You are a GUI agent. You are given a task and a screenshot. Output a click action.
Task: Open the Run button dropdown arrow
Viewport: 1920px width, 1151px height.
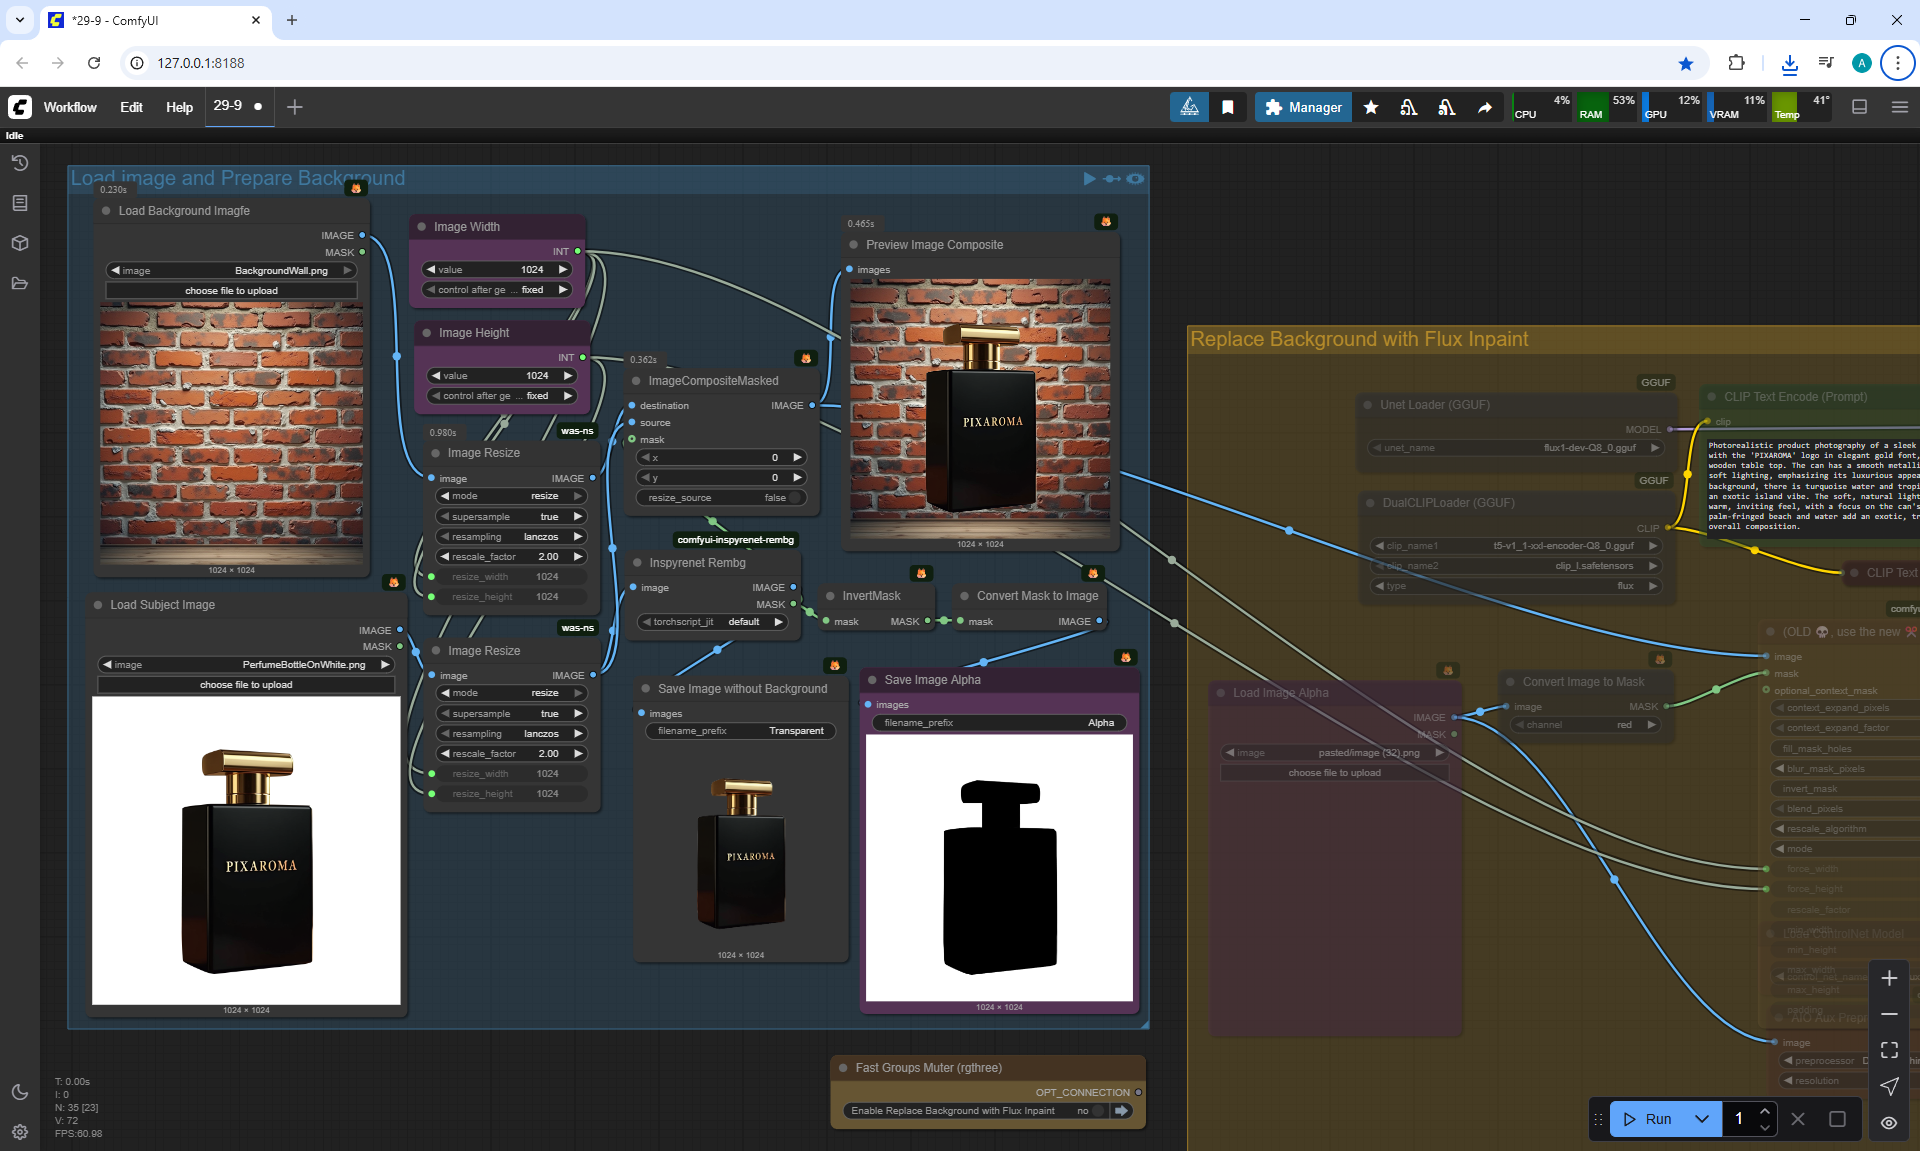pos(1702,1119)
